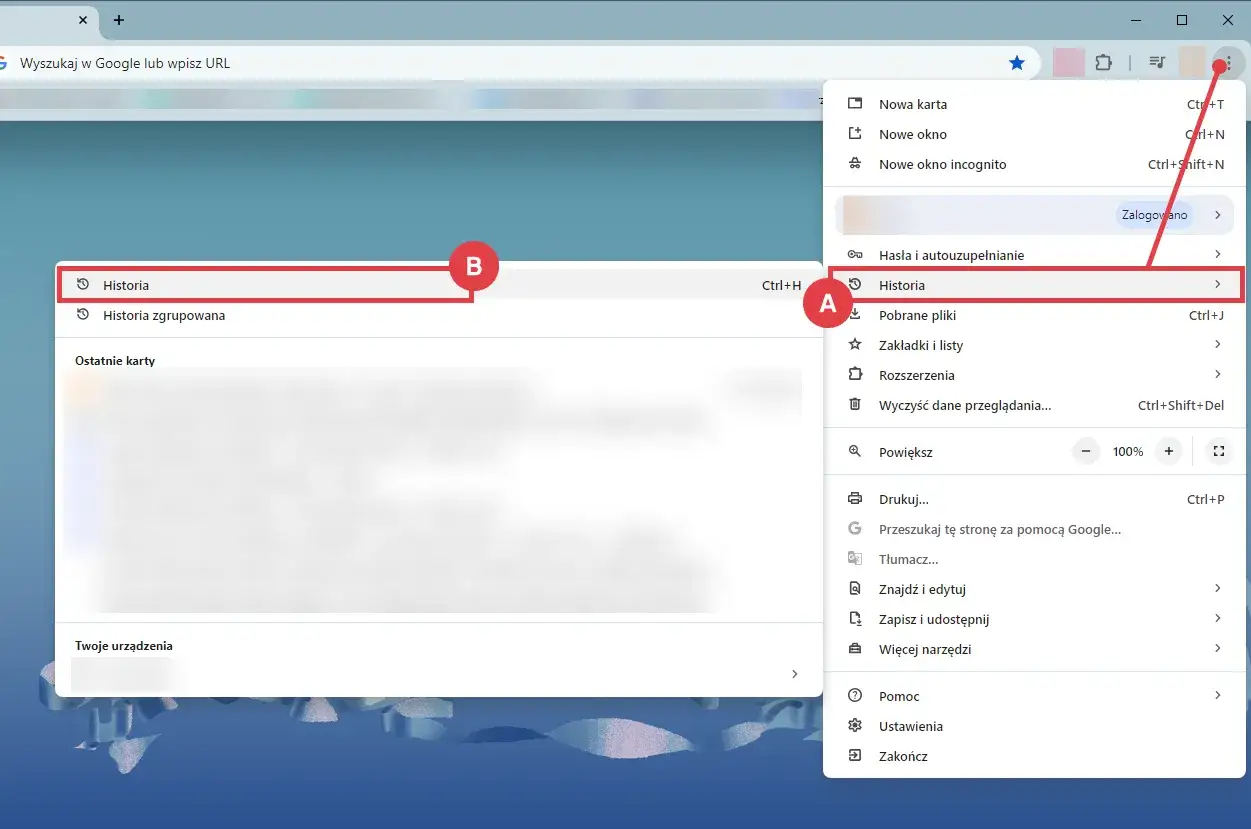The width and height of the screenshot is (1251, 829).
Task: Click the media controls icon in toolbar
Action: [1157, 63]
